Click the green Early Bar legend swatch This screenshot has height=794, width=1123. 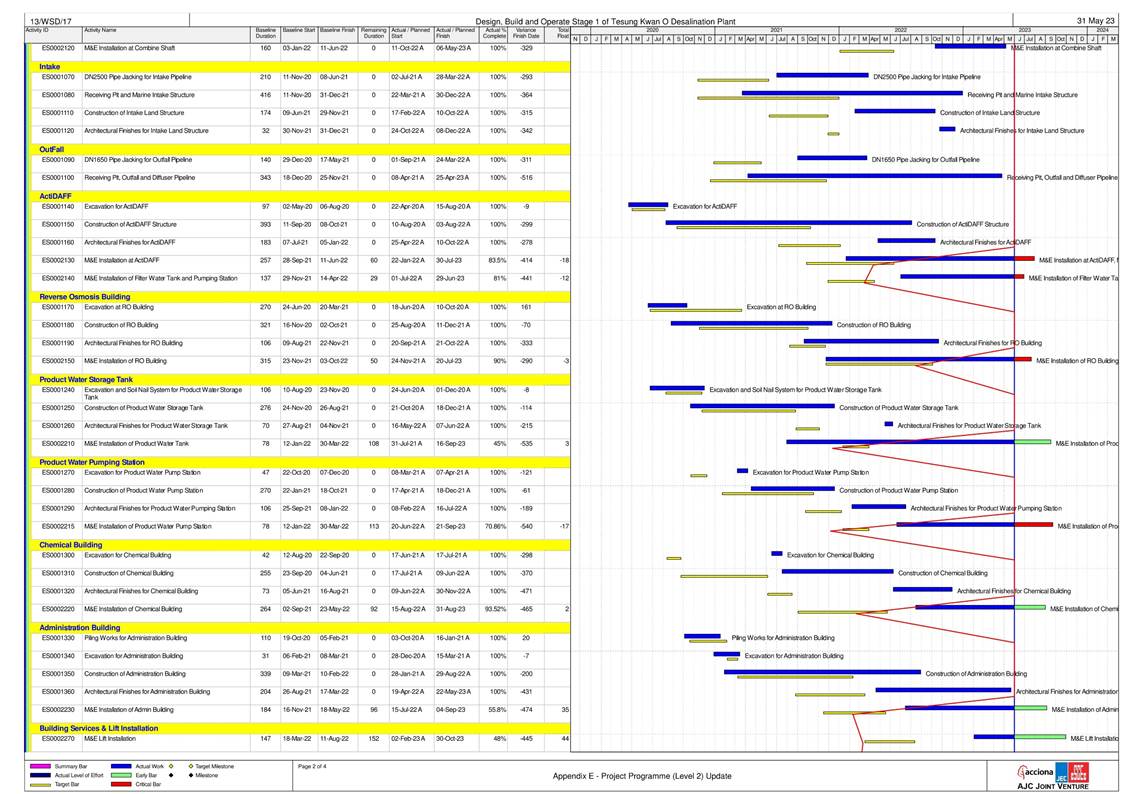pos(122,775)
